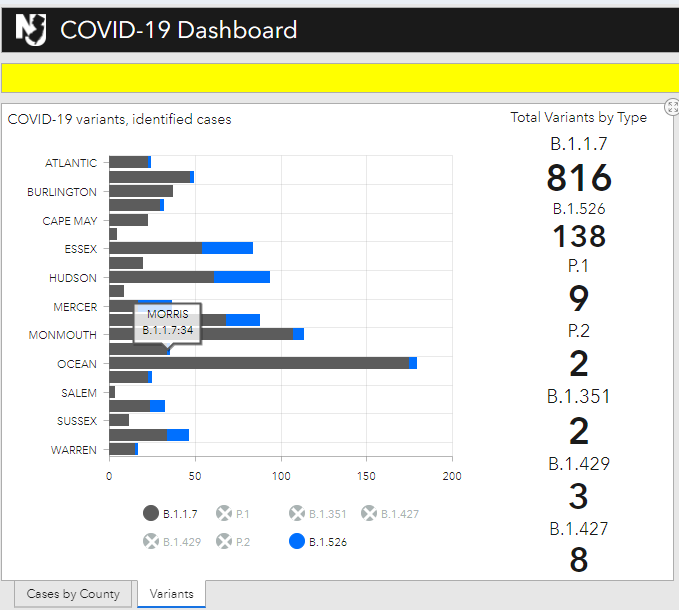Viewport: 679px width, 610px height.
Task: Click the crossed-out B.1.429 legend icon
Action: point(151,542)
